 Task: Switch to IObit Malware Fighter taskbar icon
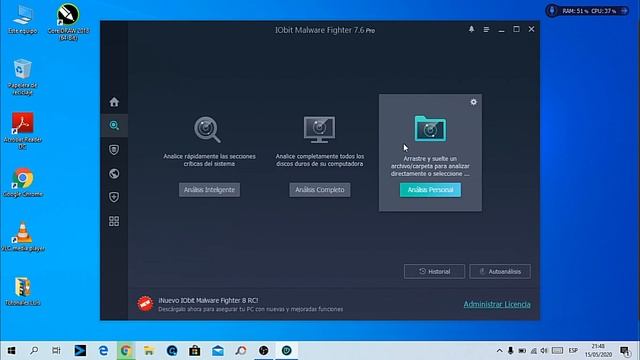click(287, 351)
